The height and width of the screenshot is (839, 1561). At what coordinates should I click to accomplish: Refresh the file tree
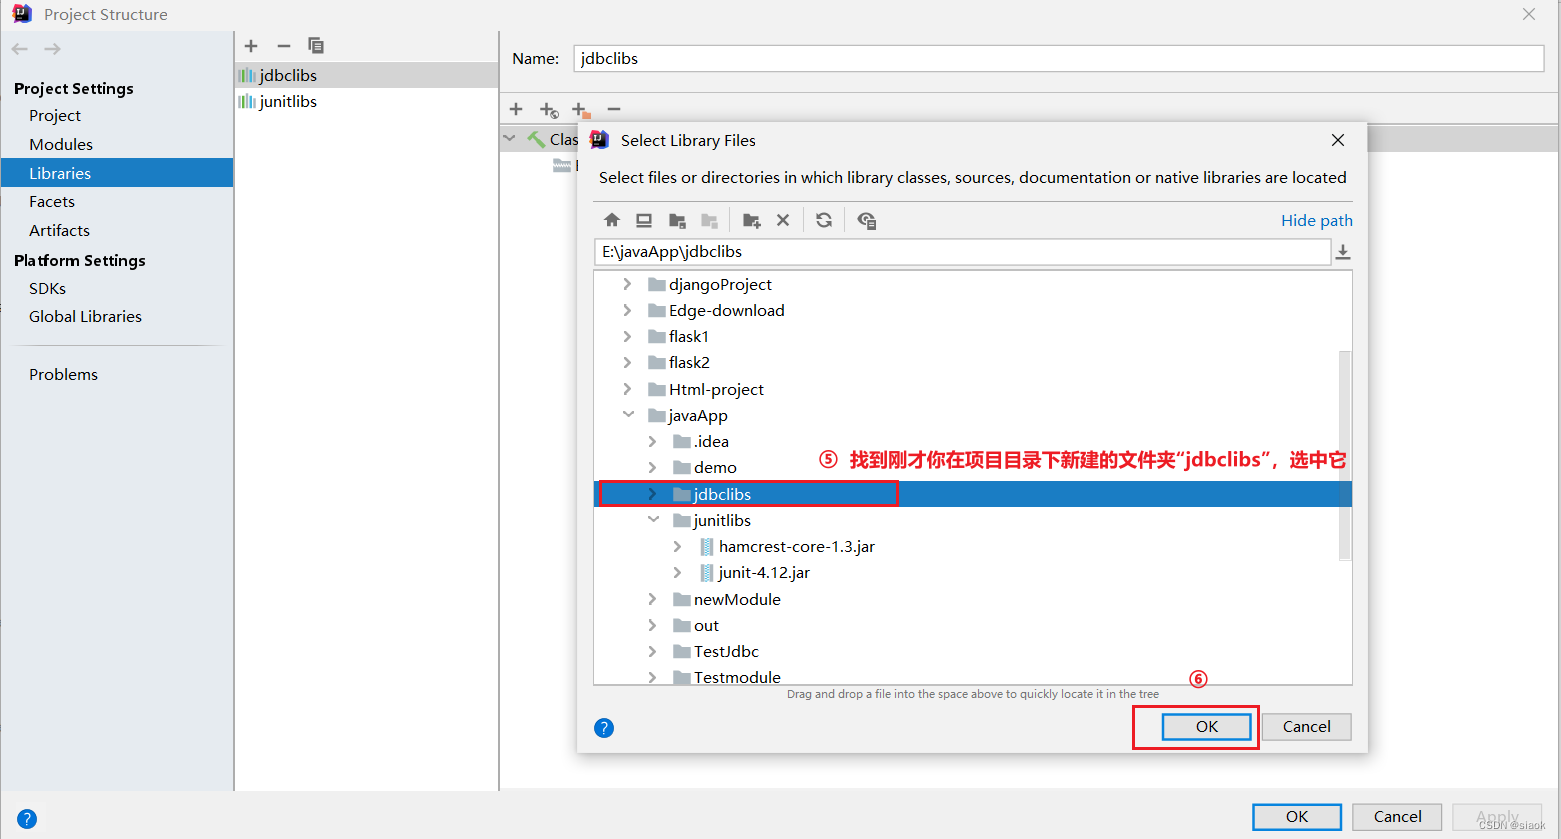824,220
